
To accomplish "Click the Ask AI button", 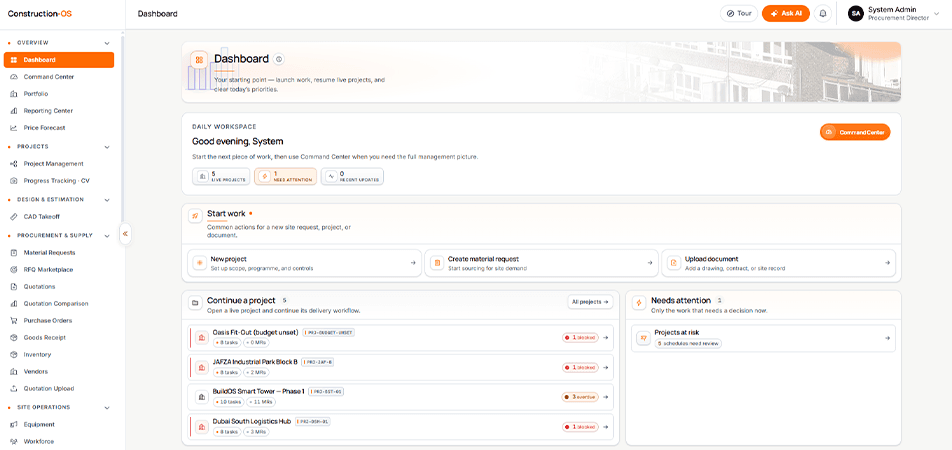I will [786, 13].
